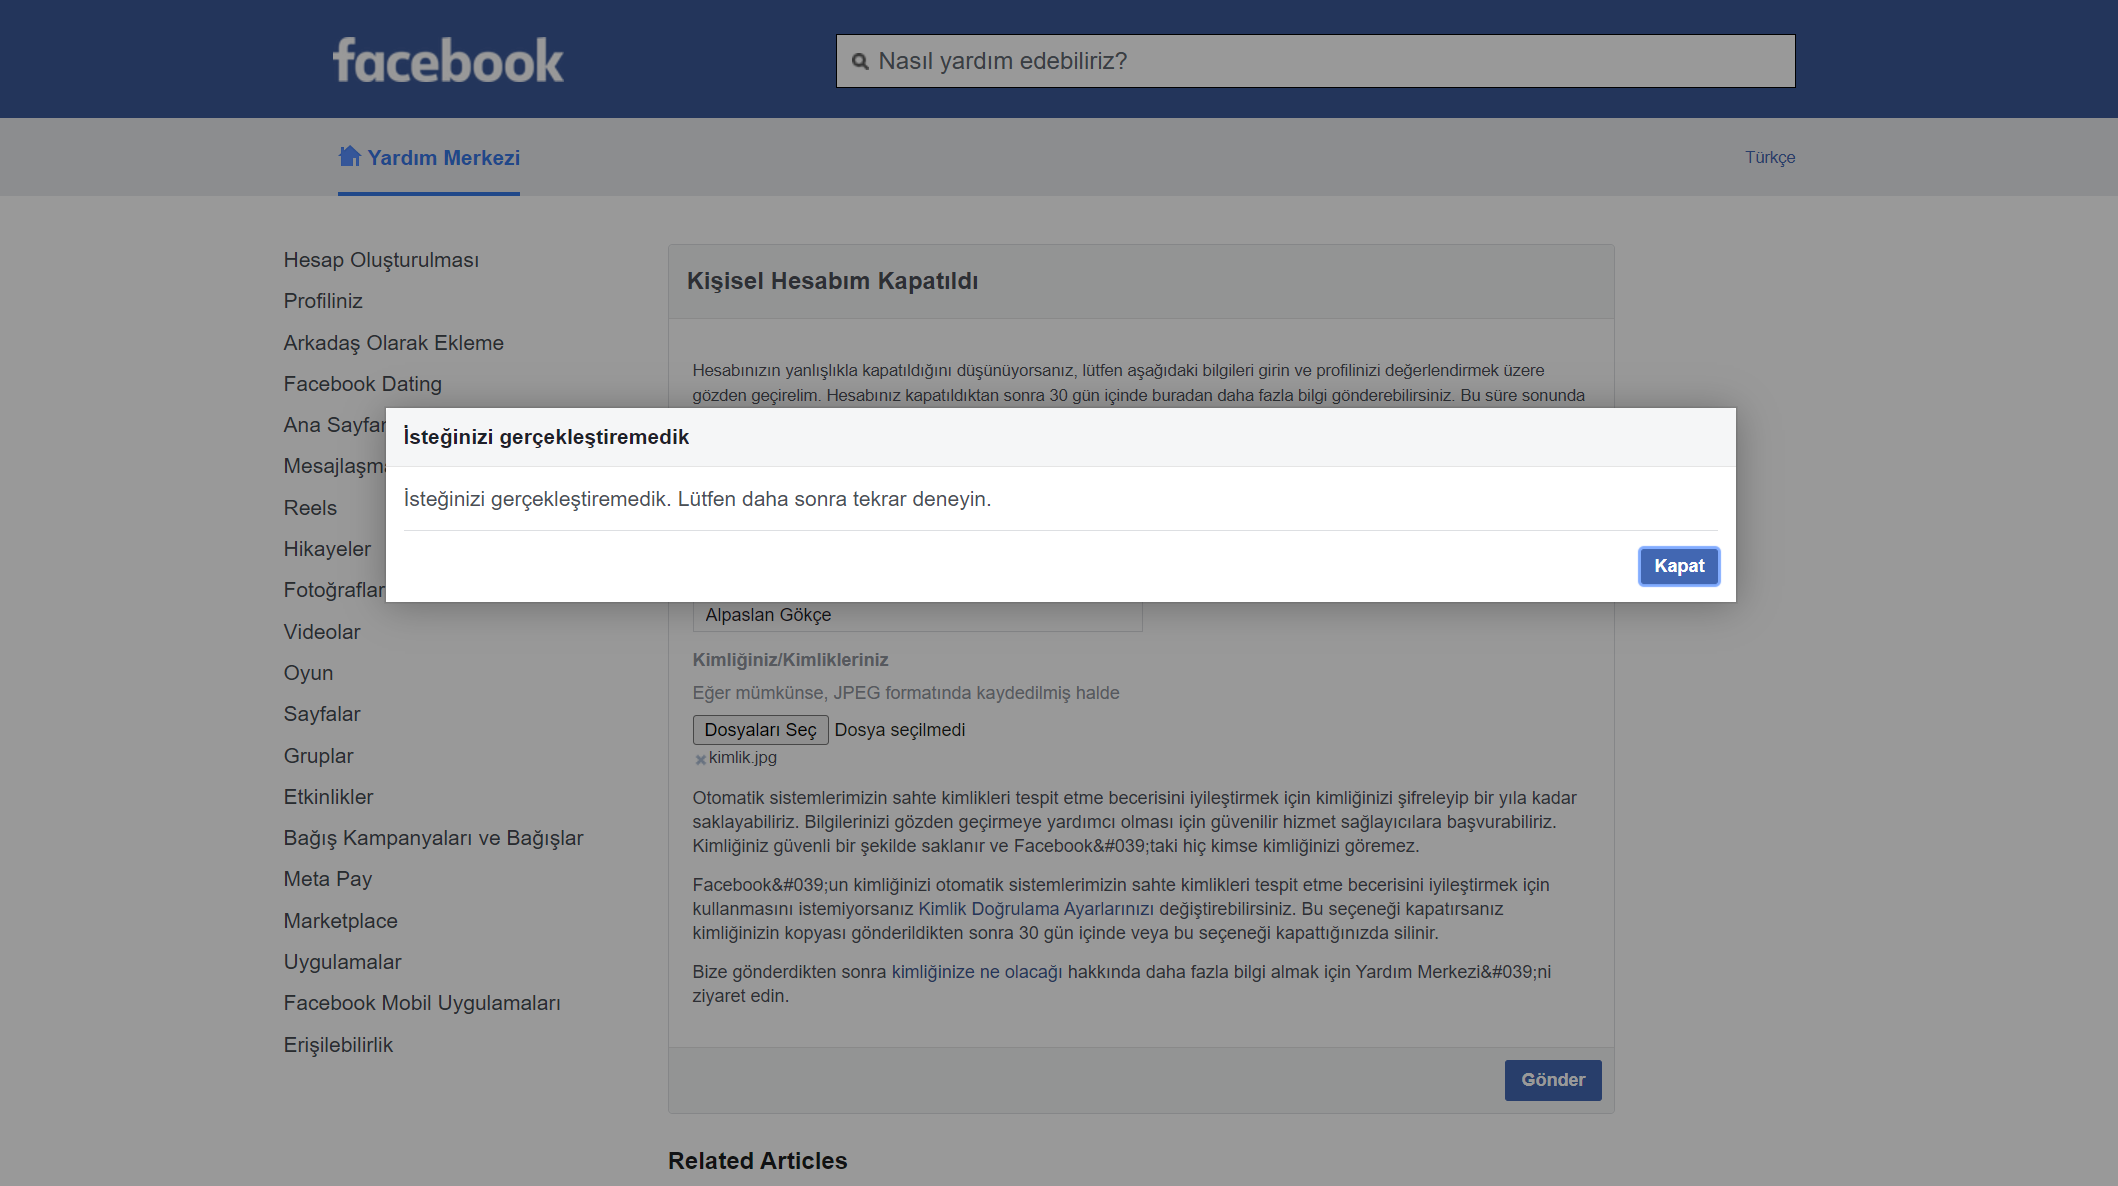2118x1186 pixels.
Task: Open Hesap Oluşturulması help topic
Action: click(381, 260)
